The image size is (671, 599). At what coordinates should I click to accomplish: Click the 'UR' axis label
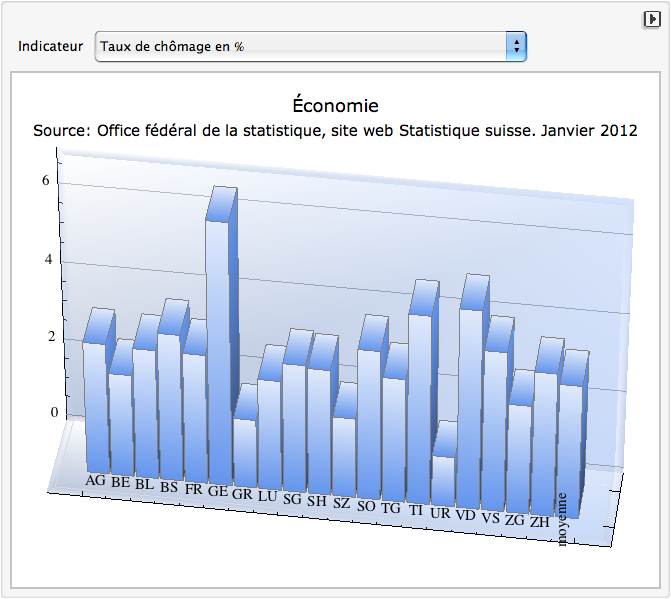tap(440, 513)
